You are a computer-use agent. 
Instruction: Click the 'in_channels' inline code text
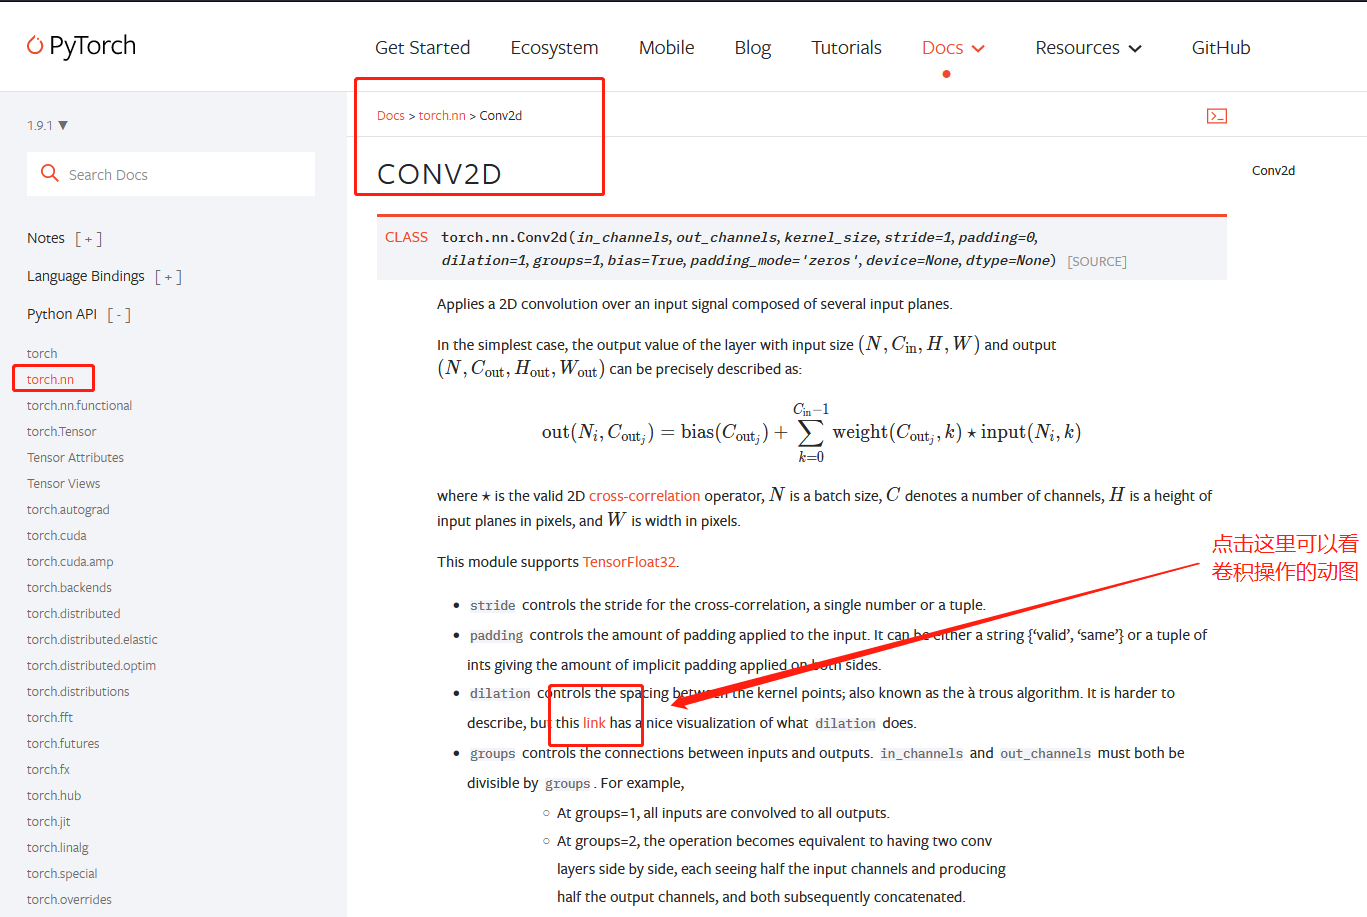[x=922, y=753]
